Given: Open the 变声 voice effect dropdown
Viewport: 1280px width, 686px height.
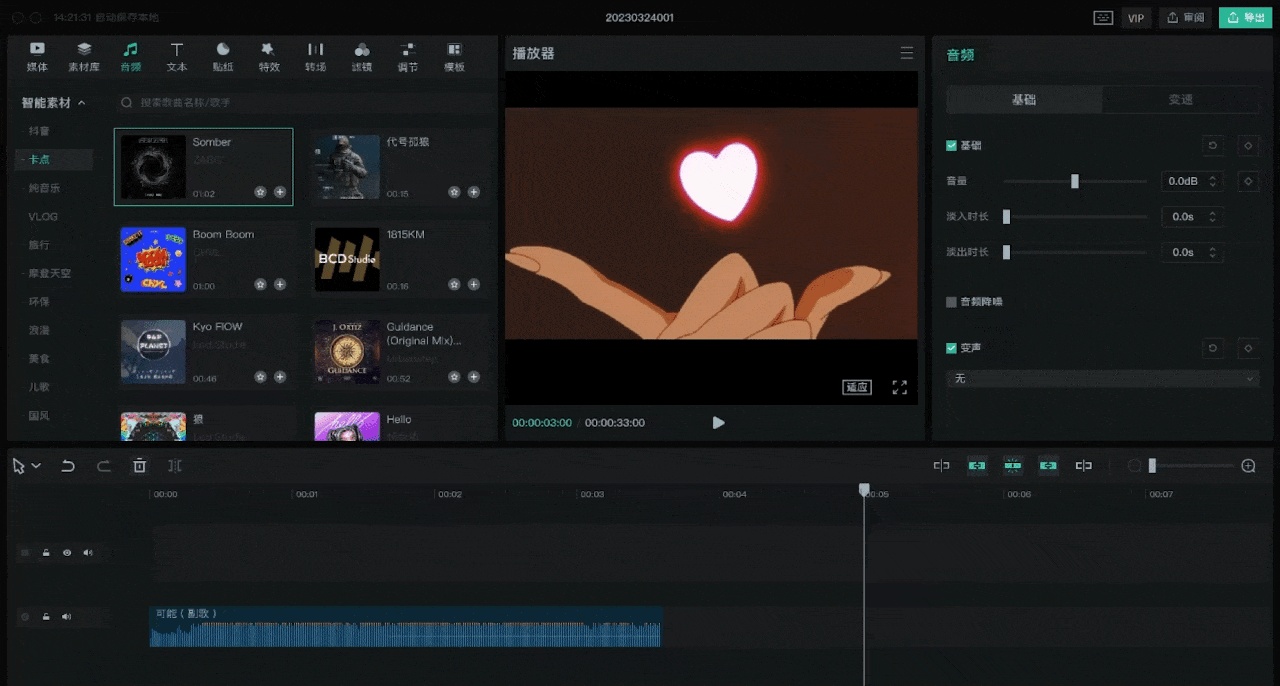Looking at the screenshot, I should point(1103,379).
